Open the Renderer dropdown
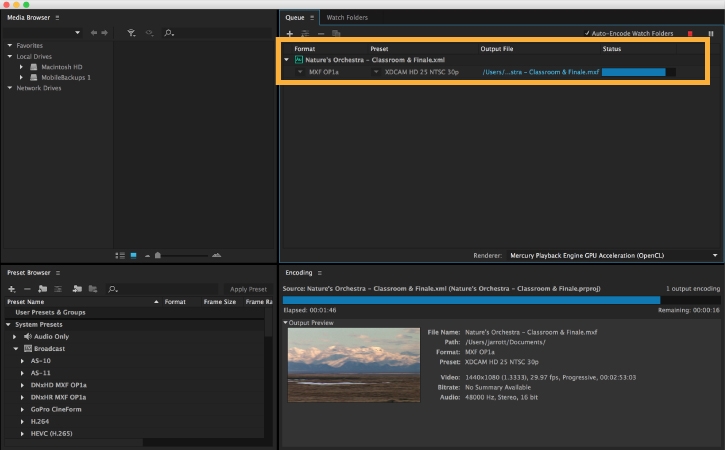 click(600, 255)
